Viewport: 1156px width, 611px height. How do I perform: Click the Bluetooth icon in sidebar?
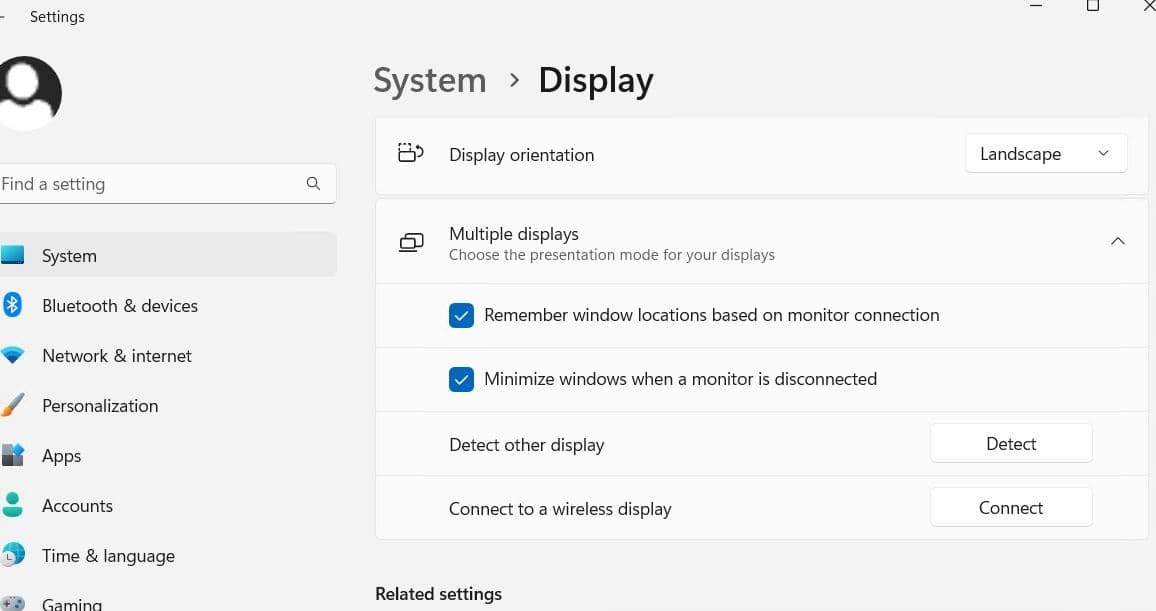point(13,305)
